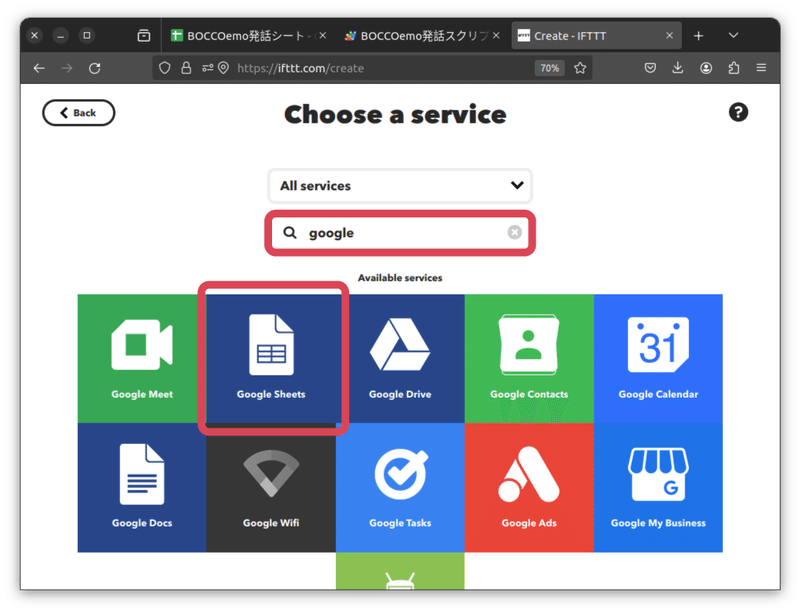List all open tabs dropdown
Viewport: 800px width, 612px height.
(733, 36)
